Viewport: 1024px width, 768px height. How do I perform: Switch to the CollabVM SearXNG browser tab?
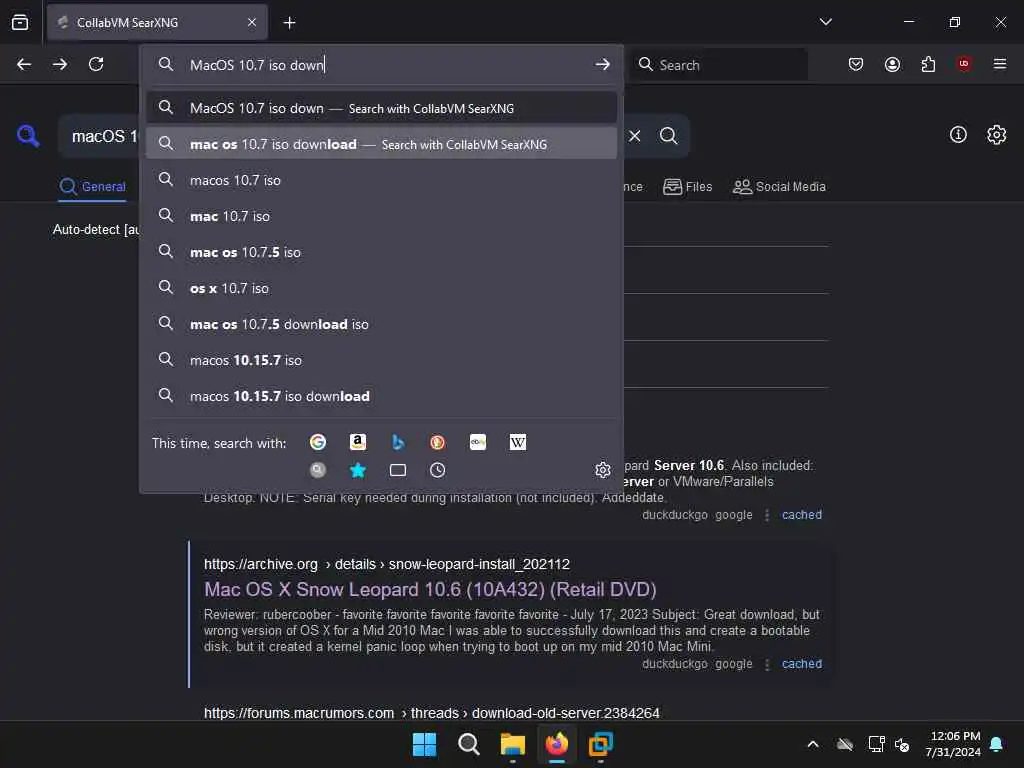157,22
